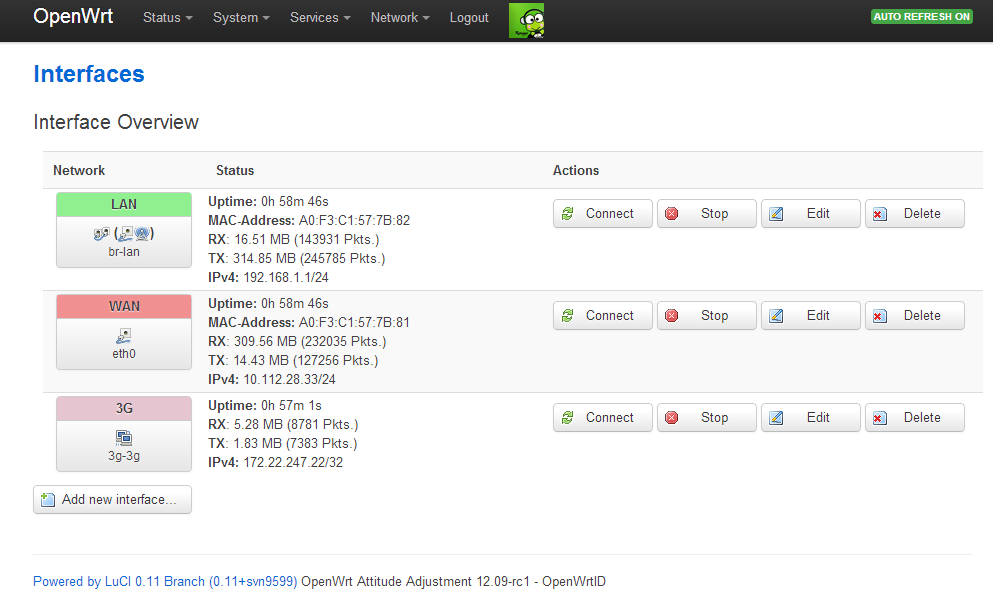Stop the WAN interface
Image resolution: width=993 pixels, height=589 pixels.
point(707,316)
